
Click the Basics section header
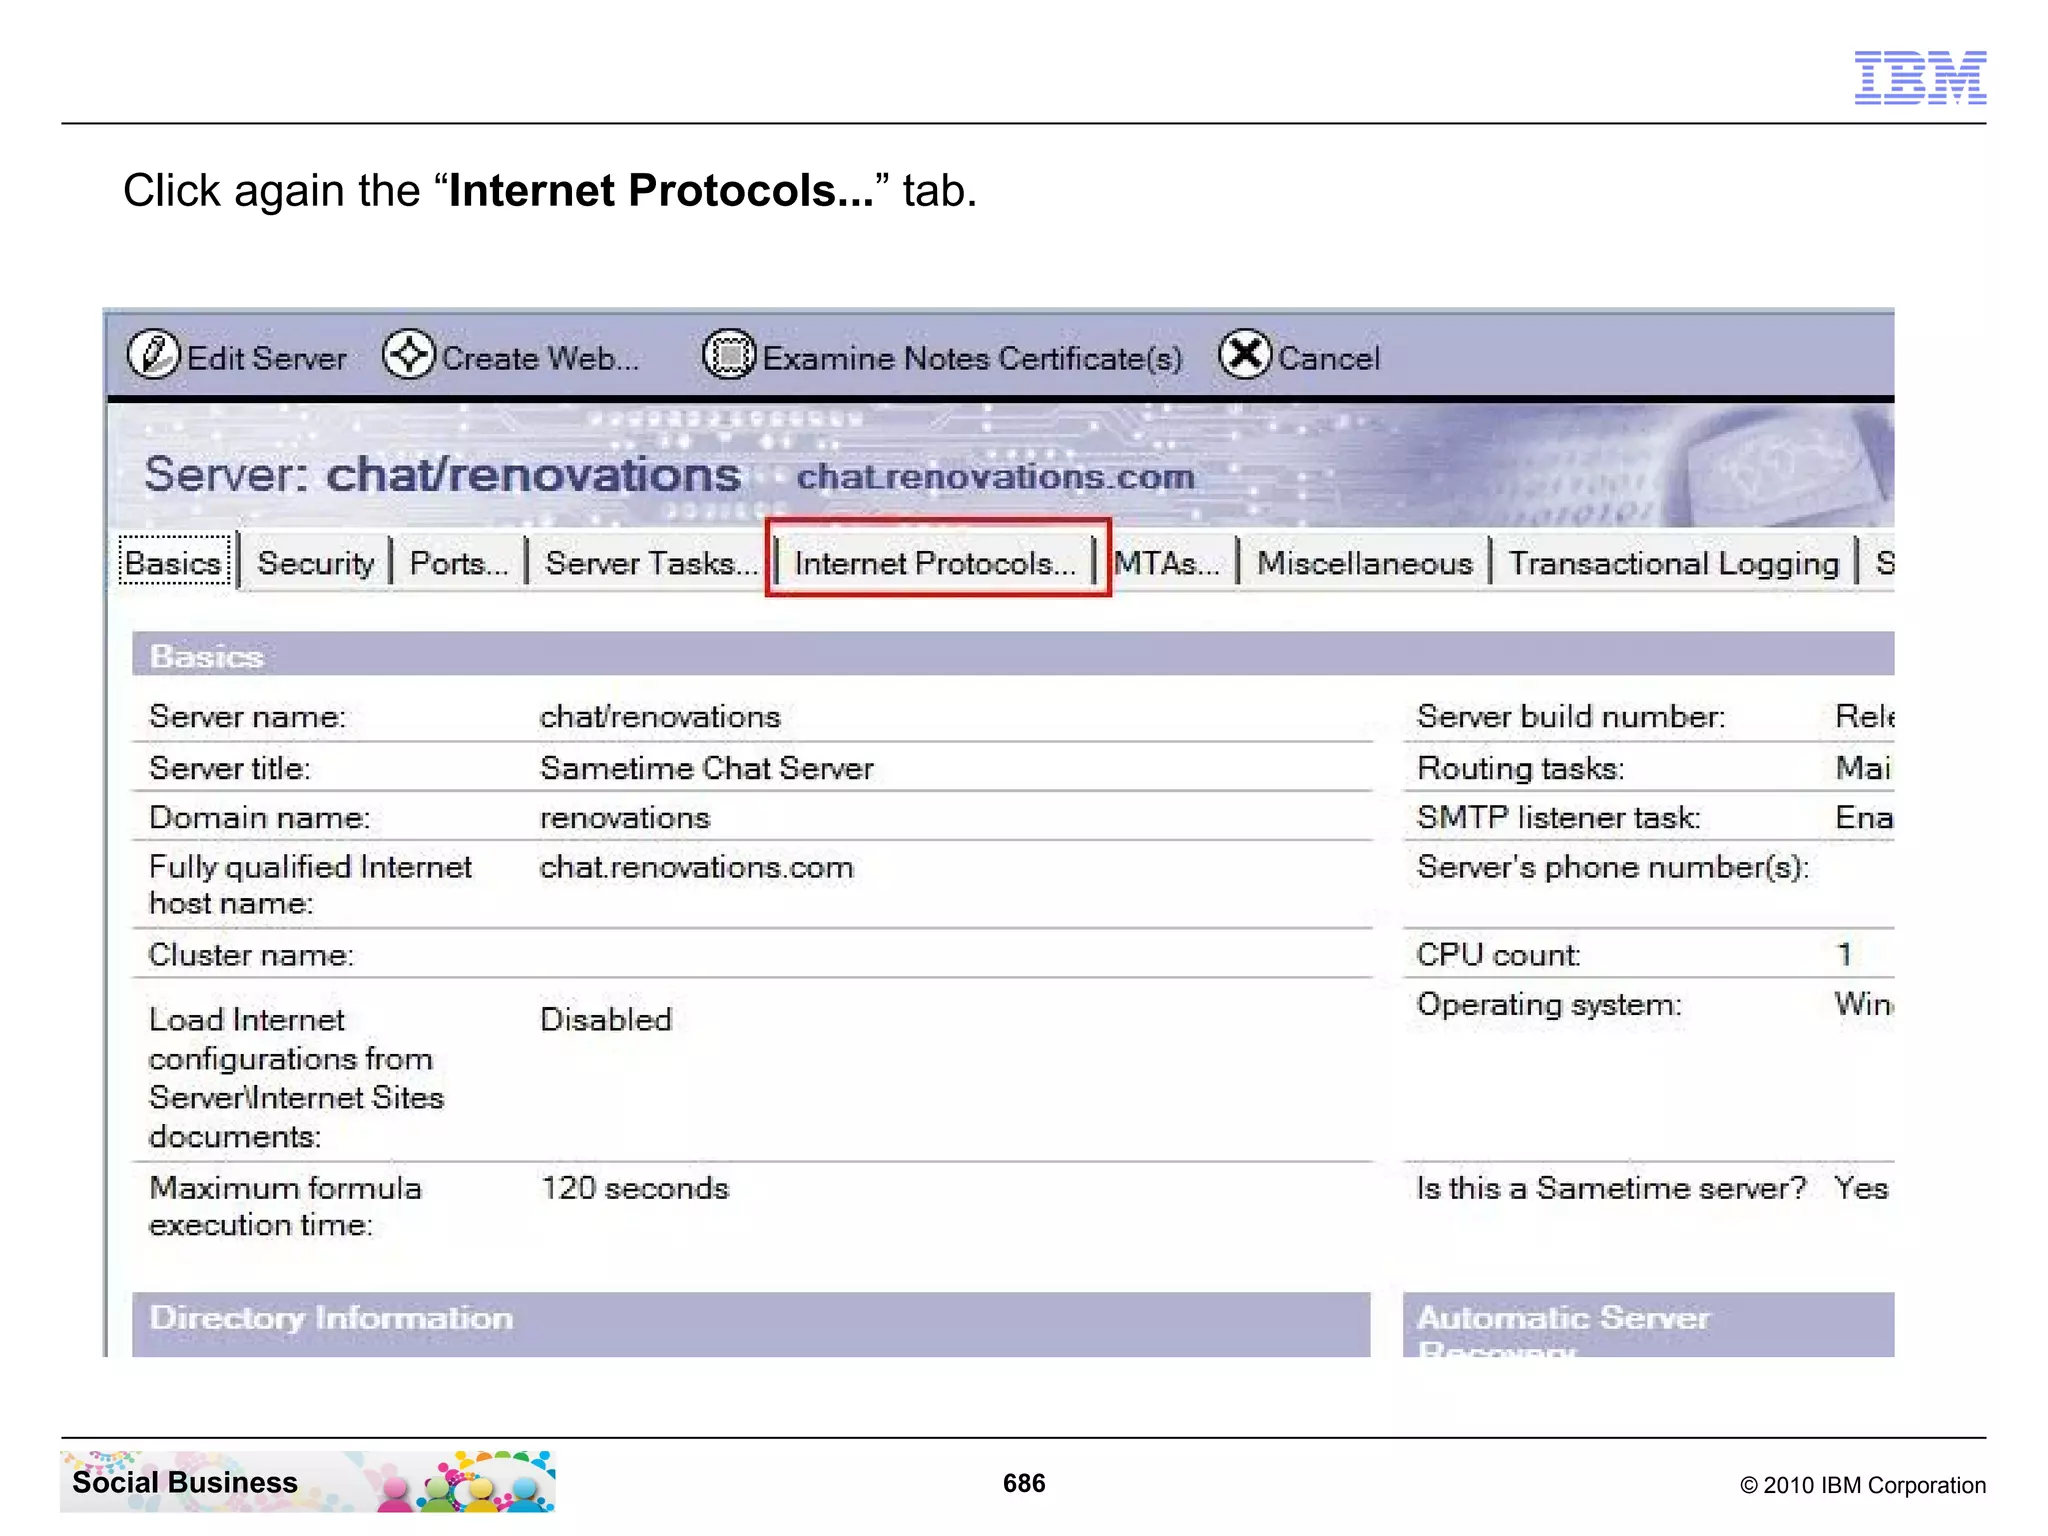(1013, 655)
